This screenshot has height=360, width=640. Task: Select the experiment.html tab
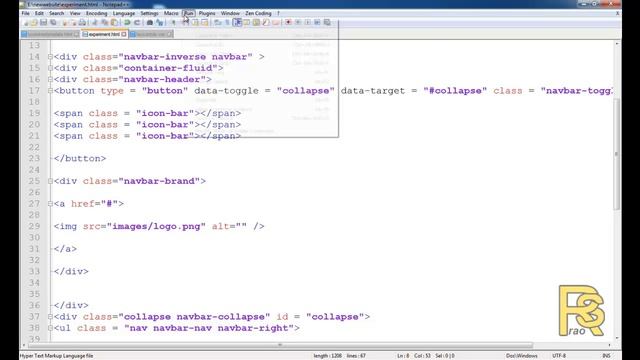pos(104,34)
